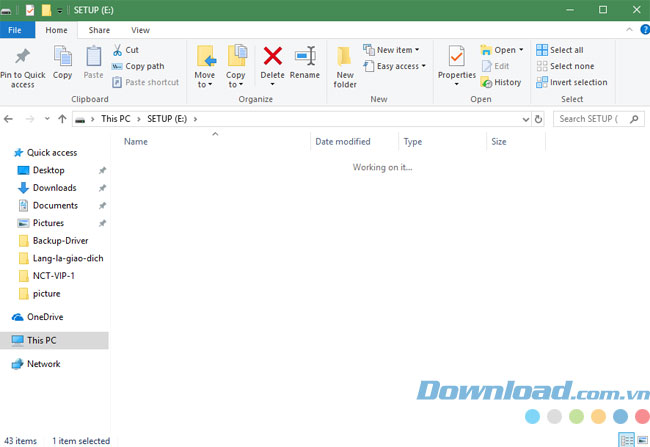Expand the Delete options arrow
Screen dimensions: 650x447
[272, 85]
